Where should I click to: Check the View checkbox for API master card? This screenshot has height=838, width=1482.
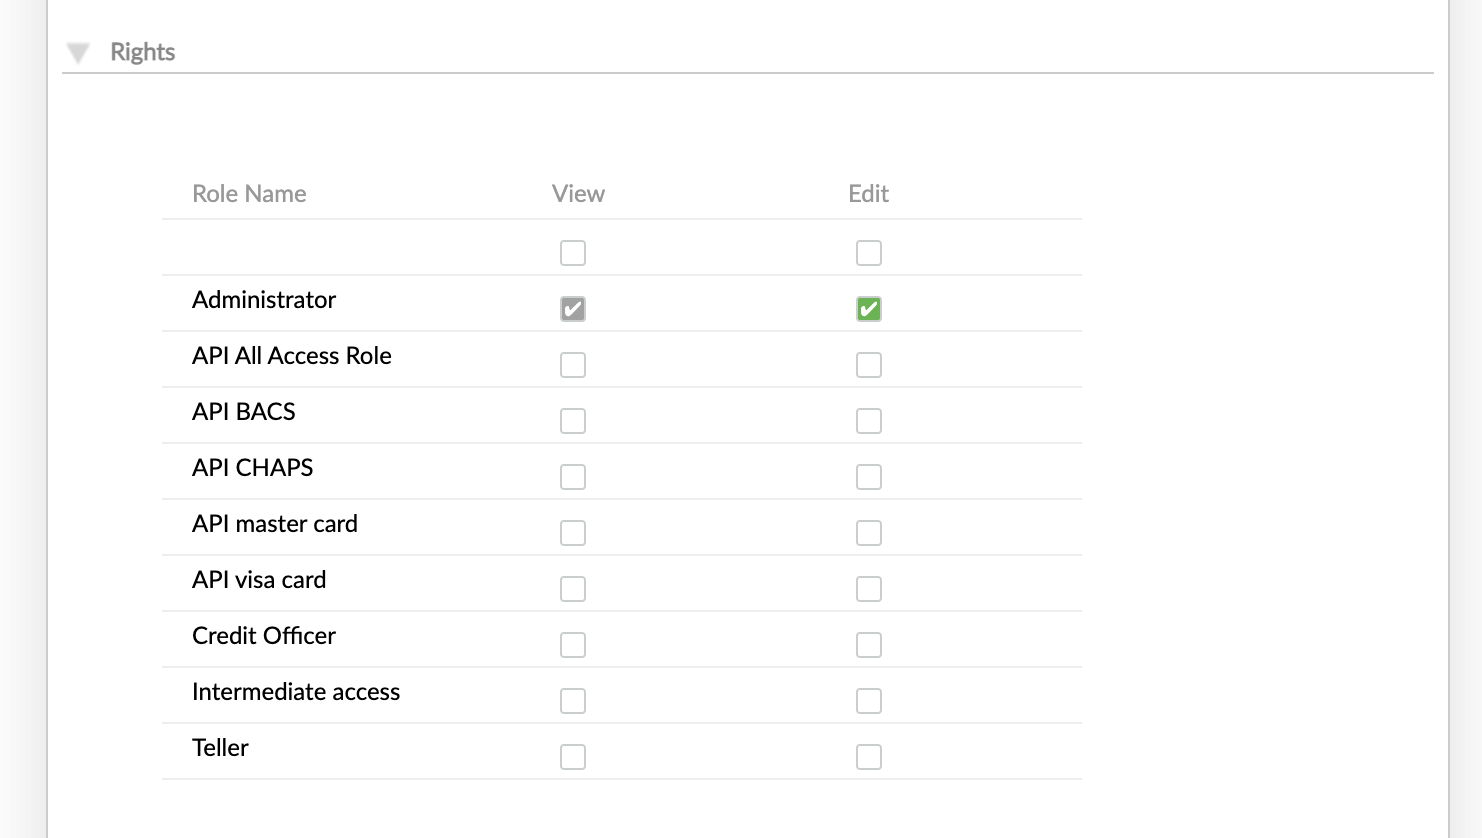573,532
